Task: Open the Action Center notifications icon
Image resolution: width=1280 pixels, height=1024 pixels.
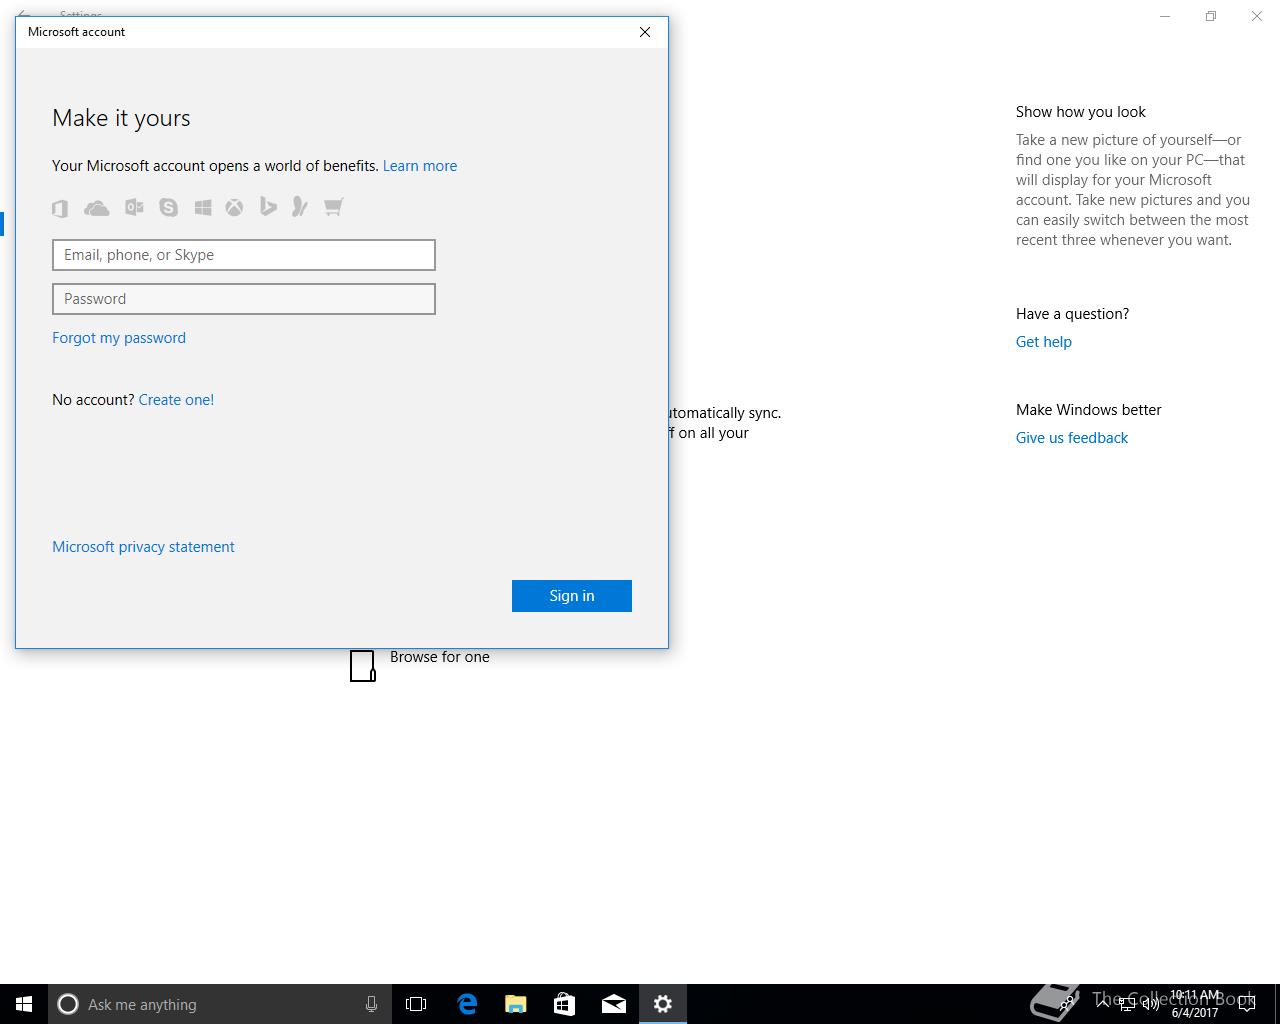Action: 1246,1004
